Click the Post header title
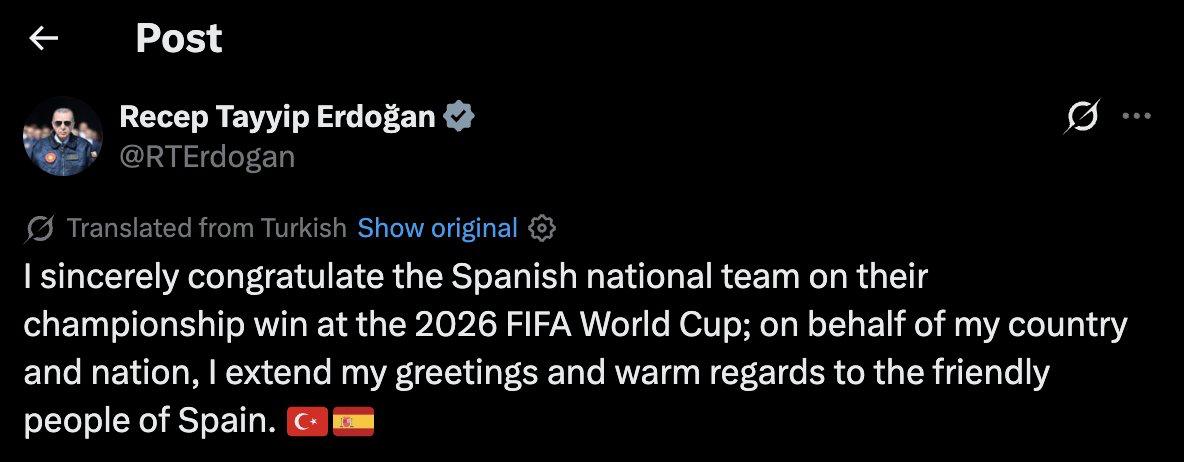 point(179,38)
